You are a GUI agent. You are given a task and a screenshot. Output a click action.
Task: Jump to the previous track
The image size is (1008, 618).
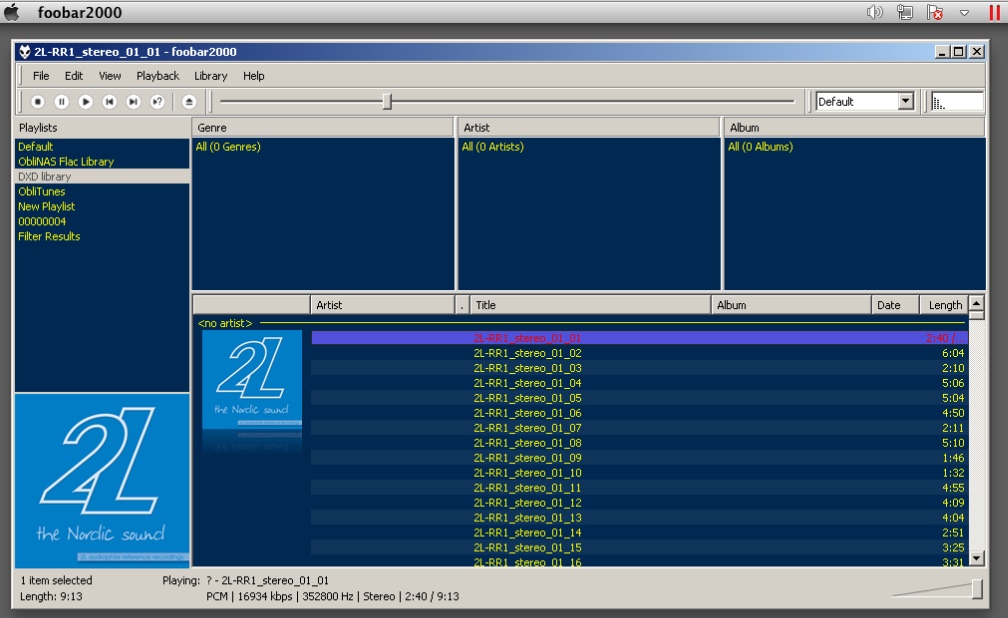(109, 102)
